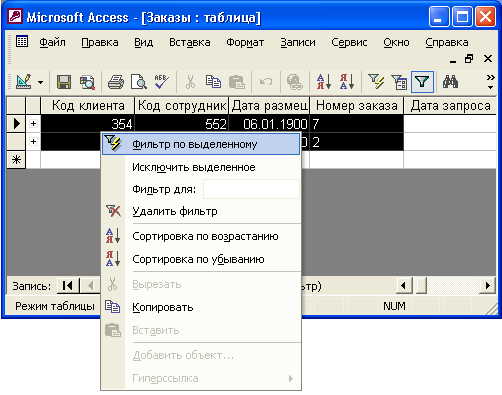Click the Sort descending toolbar icon
502x395 pixels.
(347, 82)
